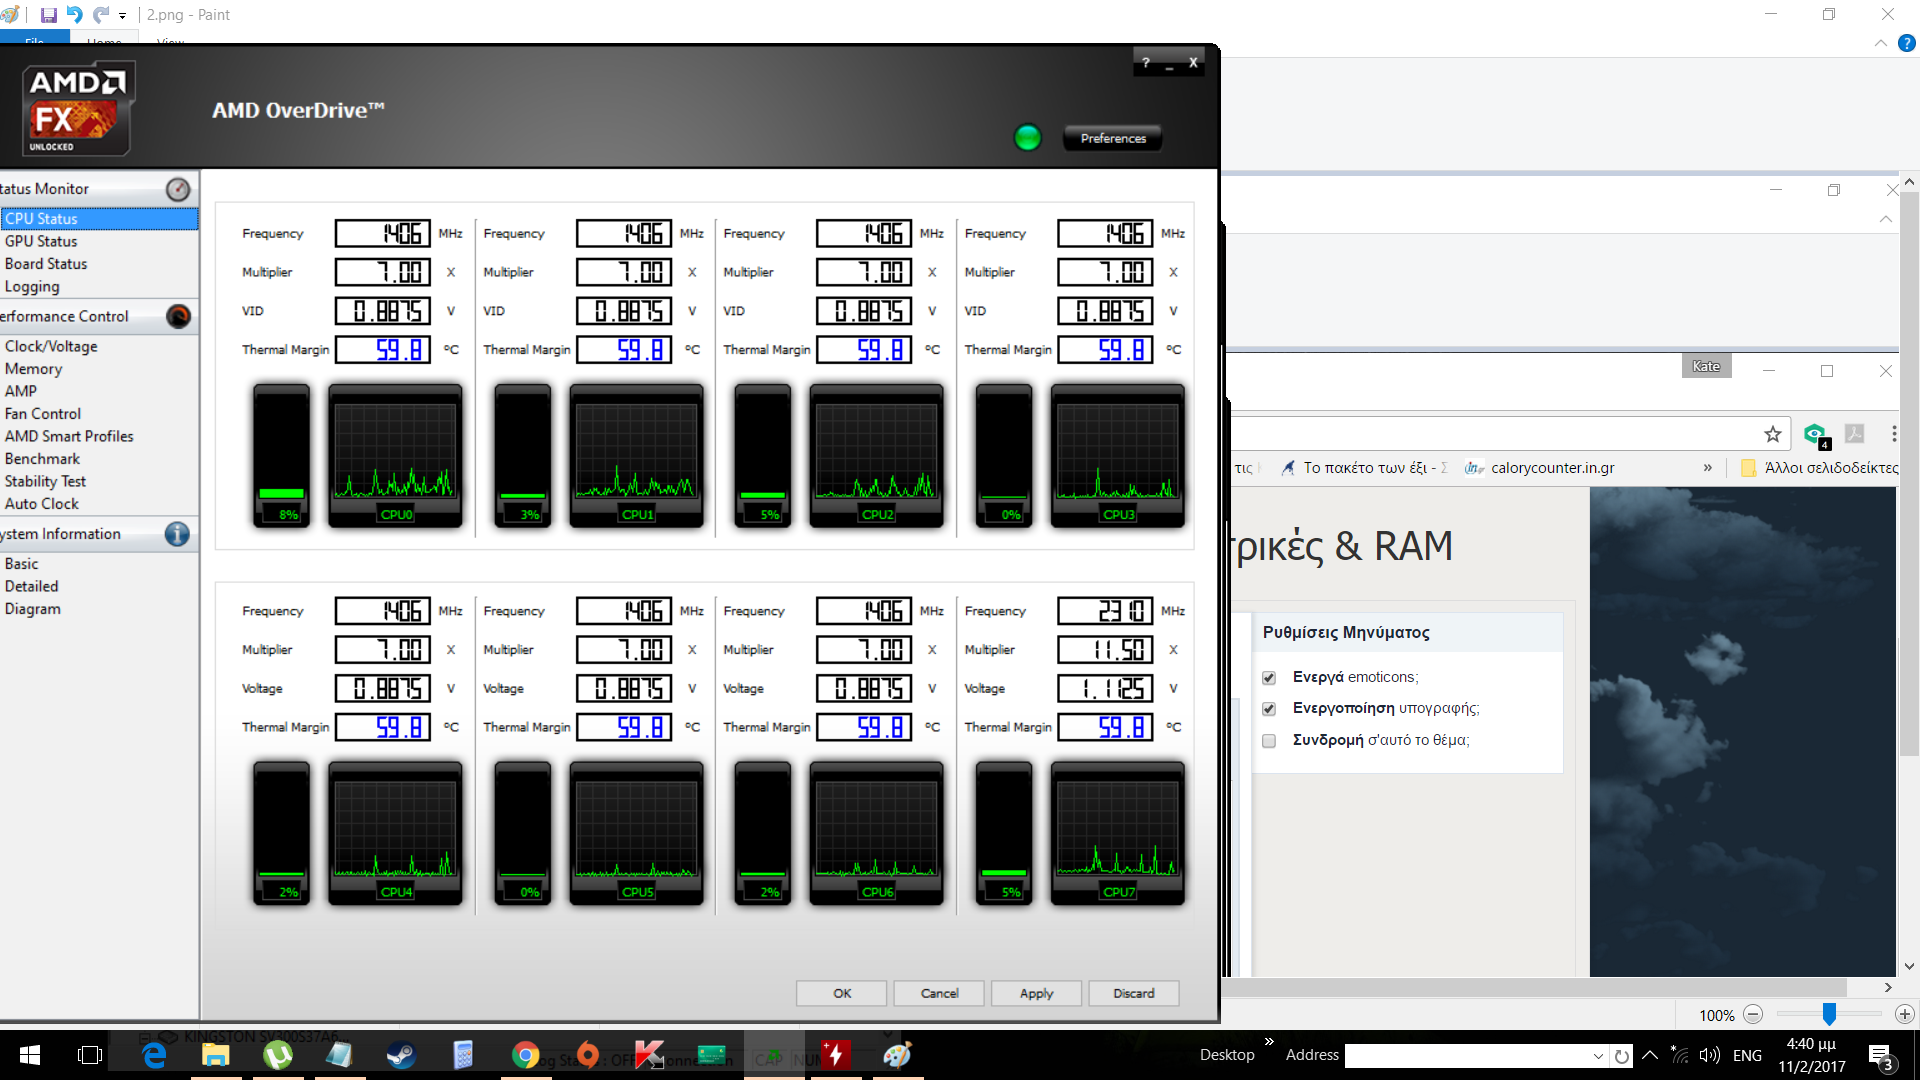Click the System Information info icon
The height and width of the screenshot is (1080, 1920).
point(177,534)
